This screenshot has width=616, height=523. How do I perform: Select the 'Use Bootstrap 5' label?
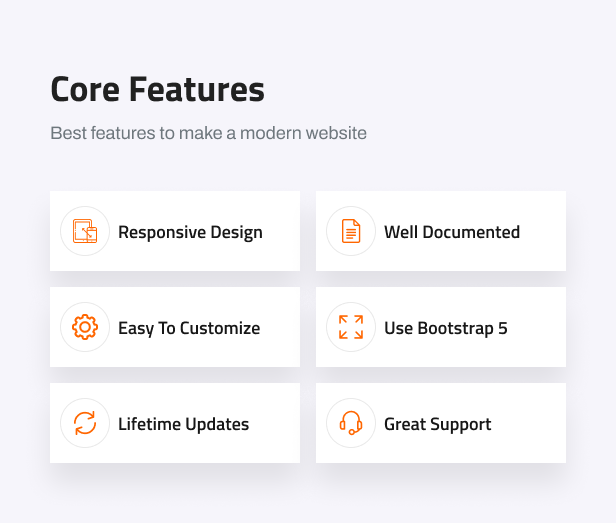click(446, 328)
